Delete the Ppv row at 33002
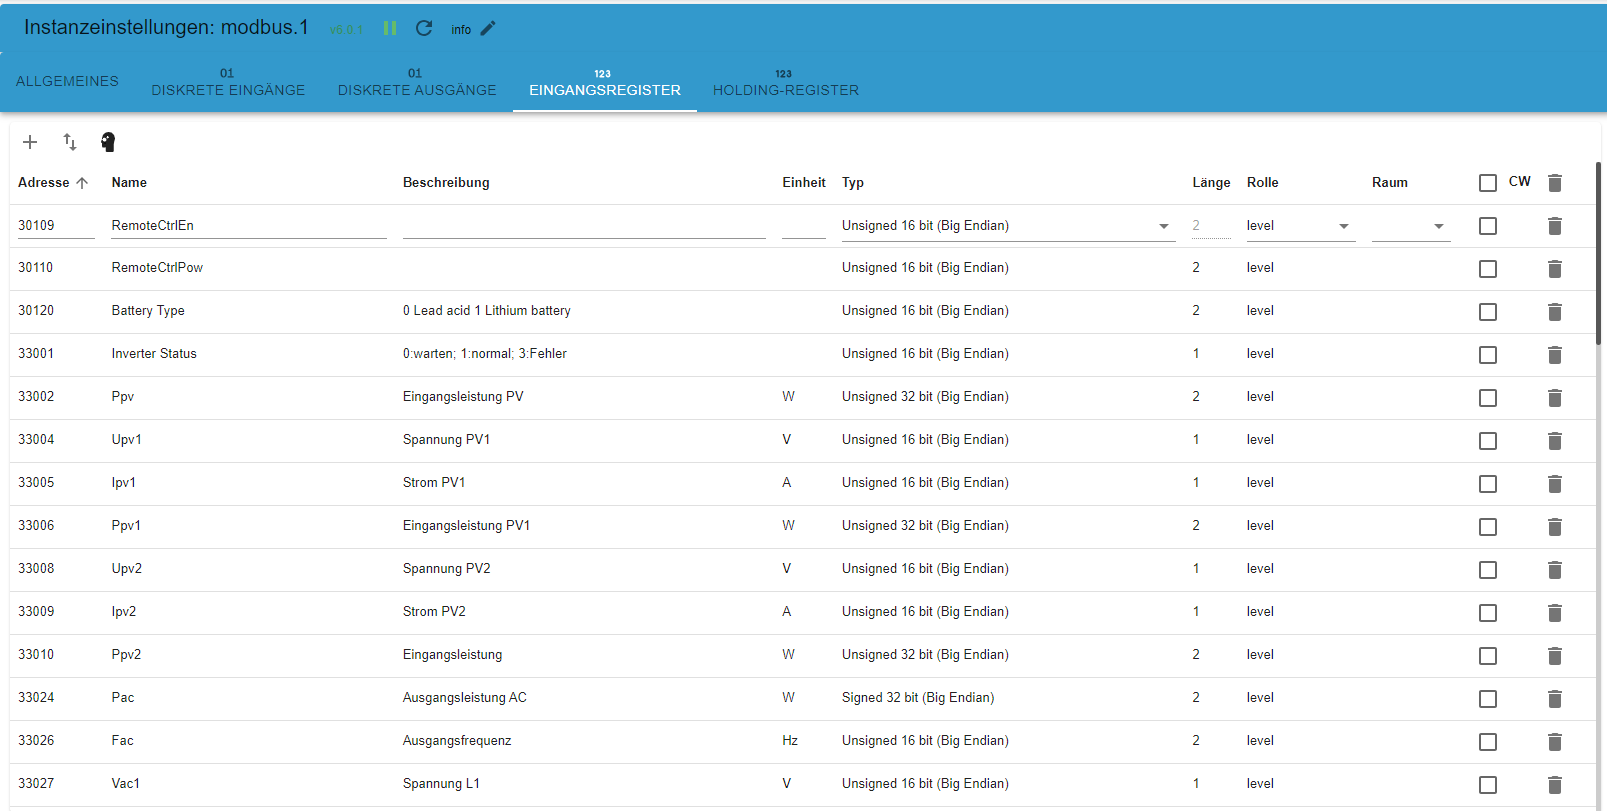 pos(1555,398)
